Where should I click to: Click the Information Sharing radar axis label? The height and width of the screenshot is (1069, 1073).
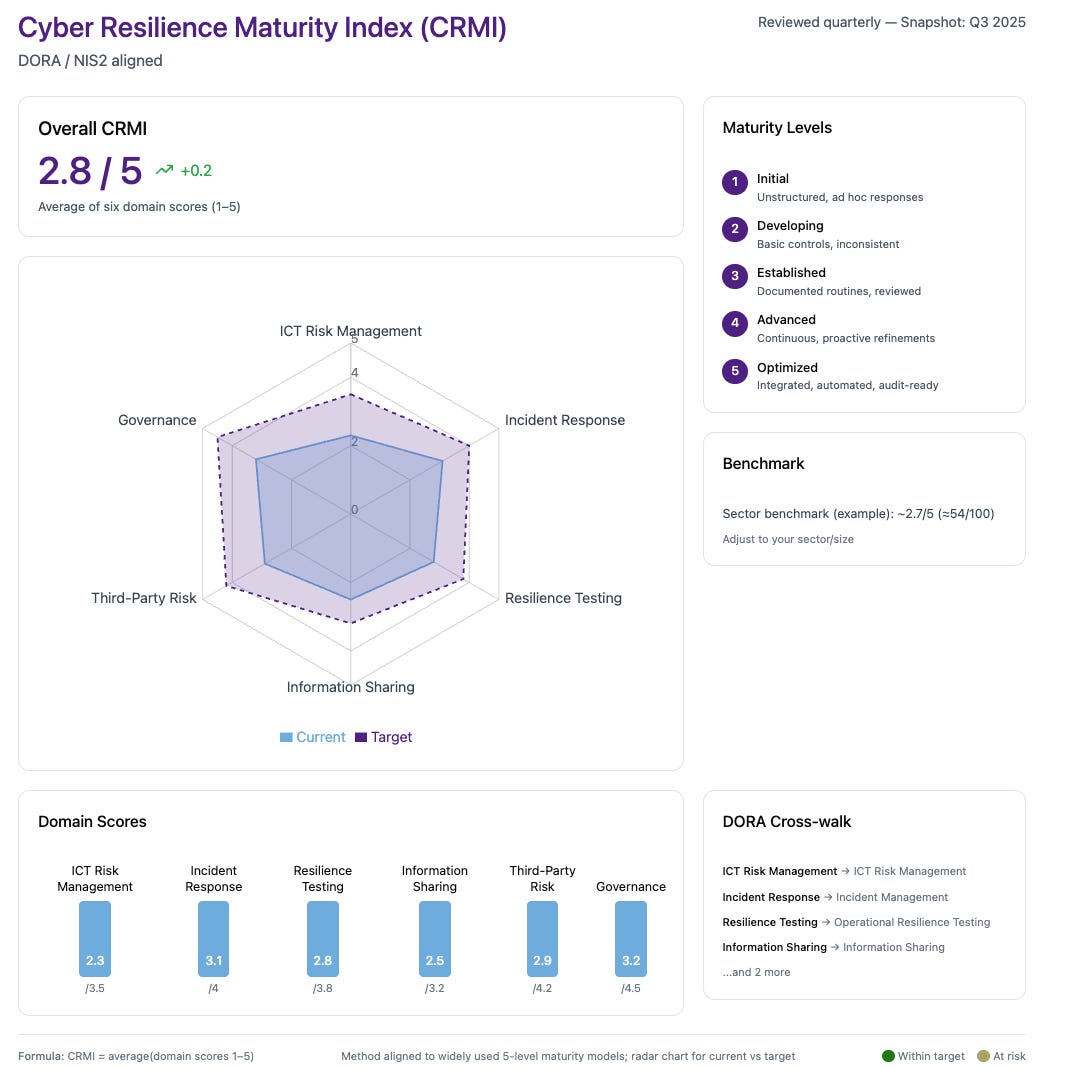pos(350,687)
